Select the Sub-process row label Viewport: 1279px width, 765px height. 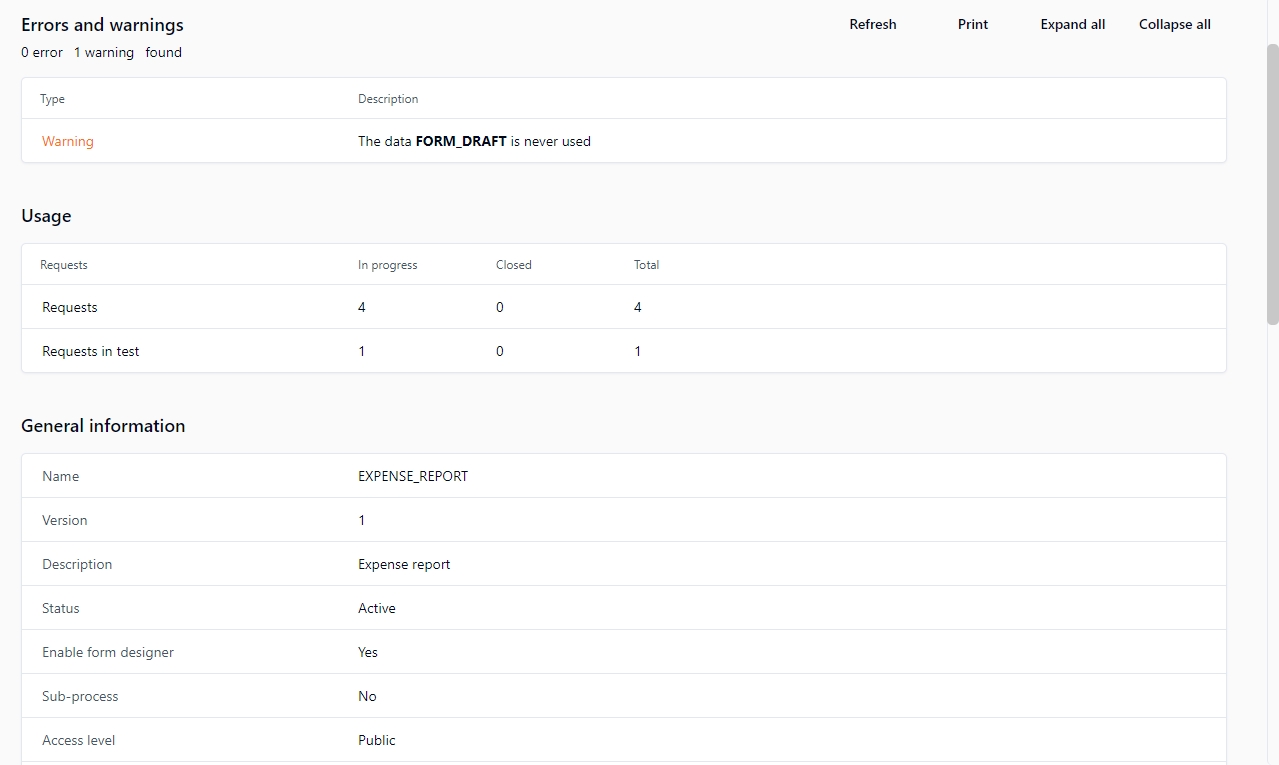pyautogui.click(x=80, y=697)
